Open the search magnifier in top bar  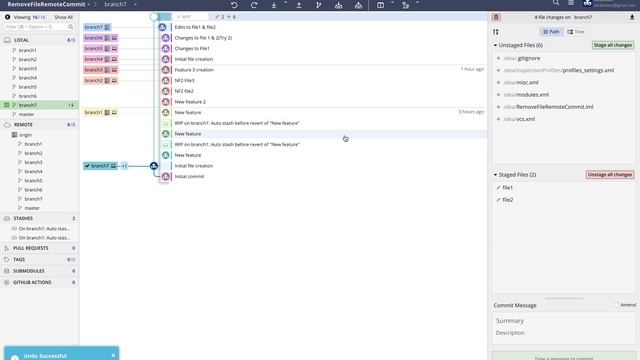pos(556,3)
